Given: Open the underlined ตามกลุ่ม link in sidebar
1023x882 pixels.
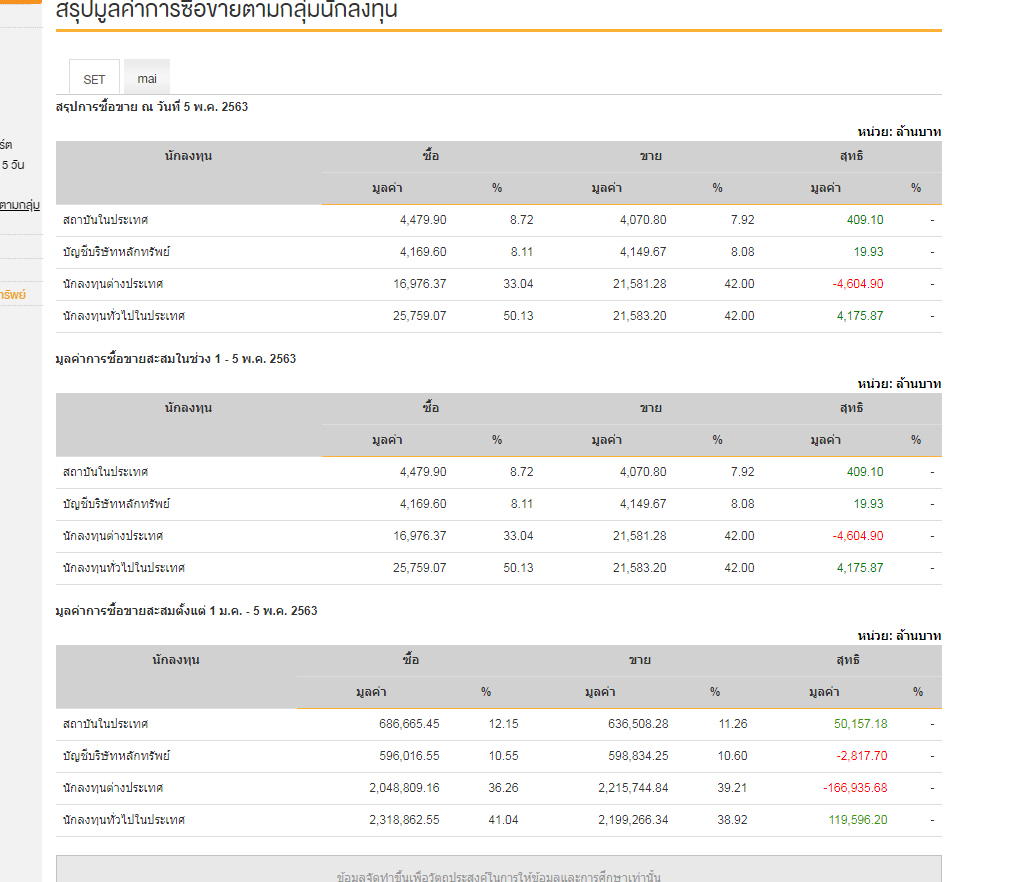Looking at the screenshot, I should click(x=20, y=205).
